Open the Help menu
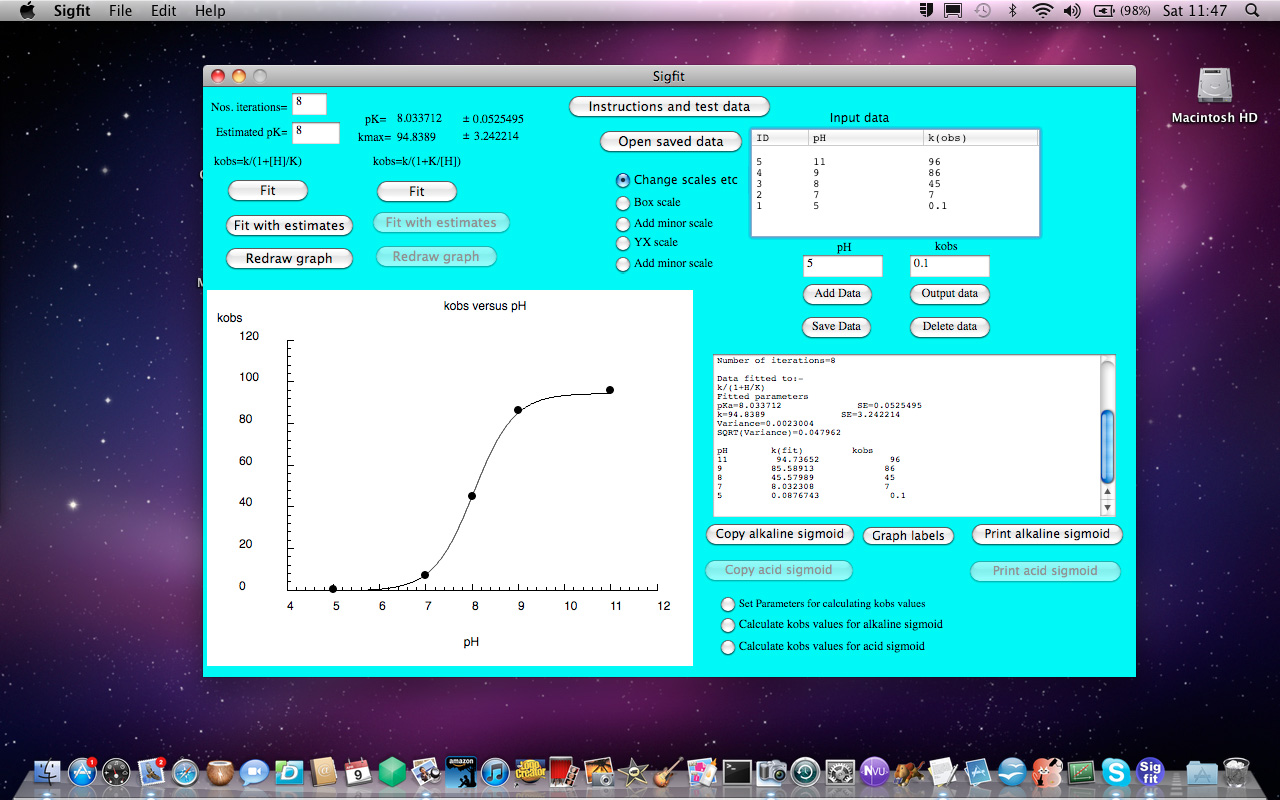The height and width of the screenshot is (800, 1280). tap(210, 11)
